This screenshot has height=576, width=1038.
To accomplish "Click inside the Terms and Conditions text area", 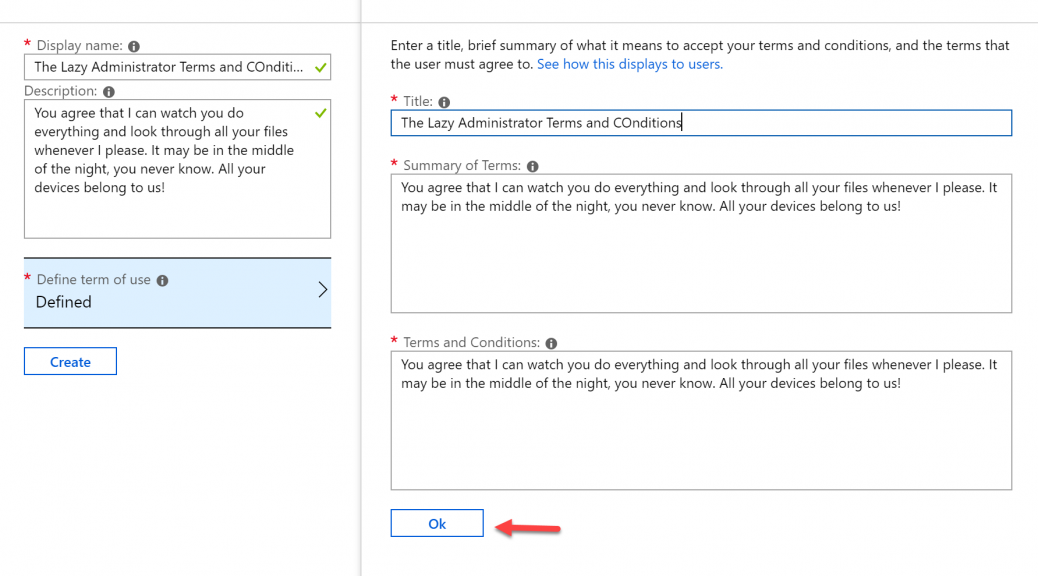I will click(701, 420).
